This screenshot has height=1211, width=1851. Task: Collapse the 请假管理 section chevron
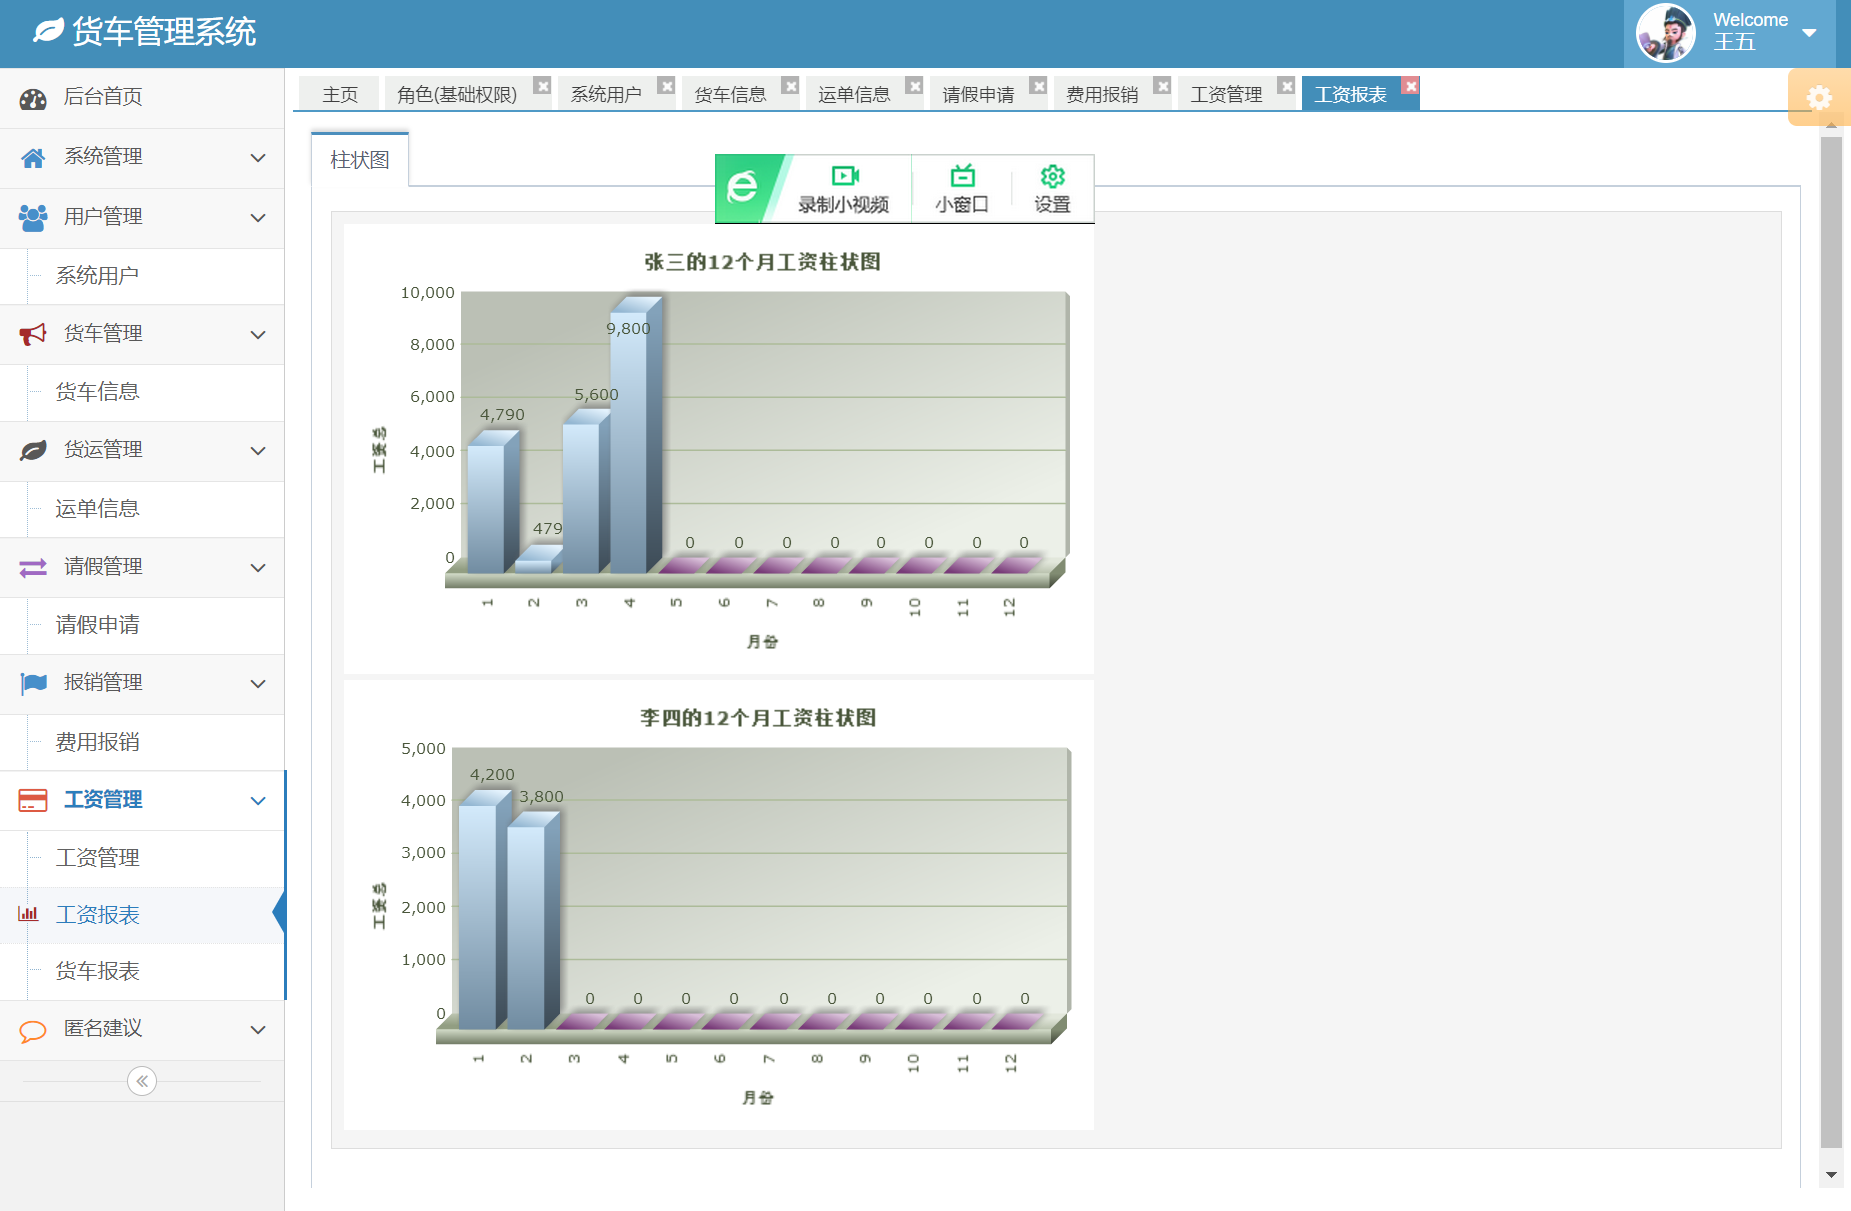tap(258, 568)
